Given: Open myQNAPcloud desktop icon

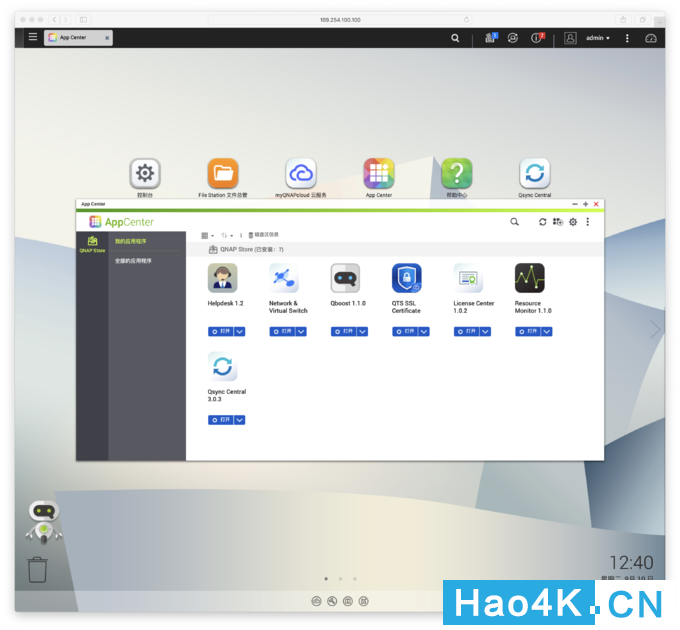Looking at the screenshot, I should (301, 173).
